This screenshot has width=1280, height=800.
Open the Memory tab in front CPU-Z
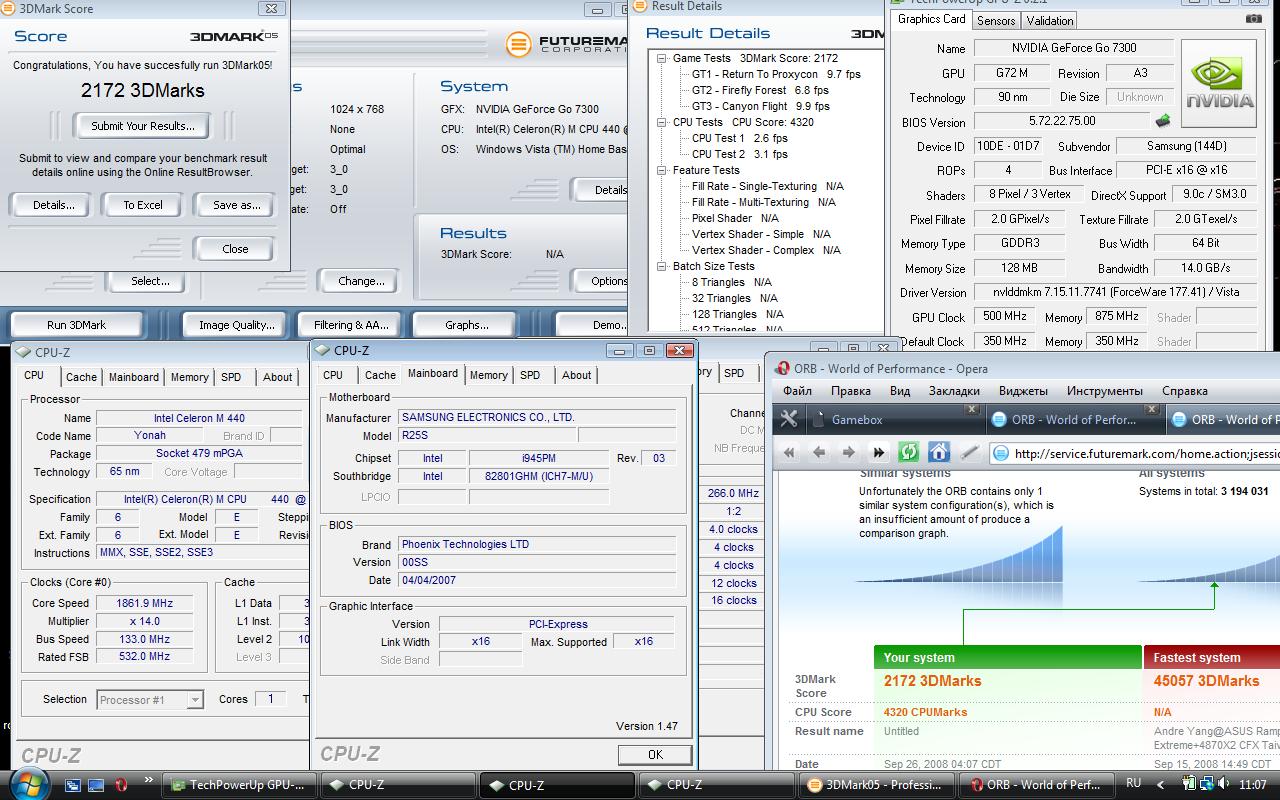[489, 375]
